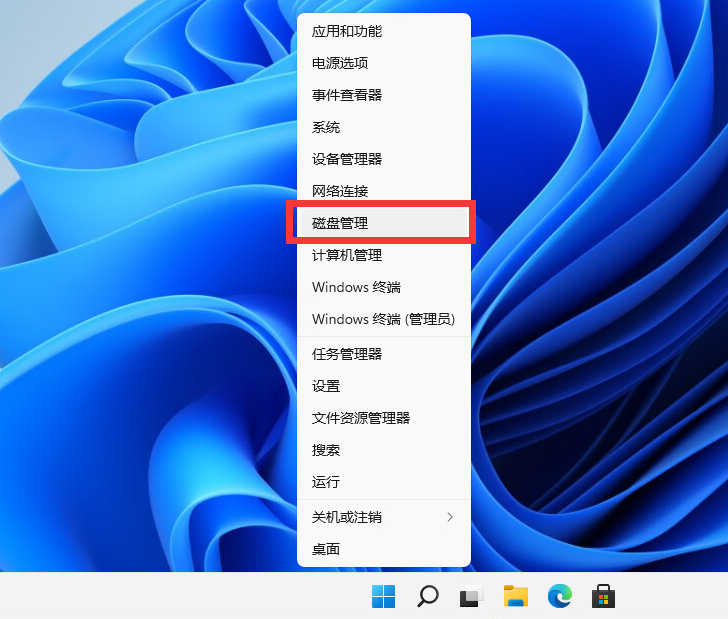Open 事件查看器 from the menu
The width and height of the screenshot is (728, 619).
(x=347, y=95)
